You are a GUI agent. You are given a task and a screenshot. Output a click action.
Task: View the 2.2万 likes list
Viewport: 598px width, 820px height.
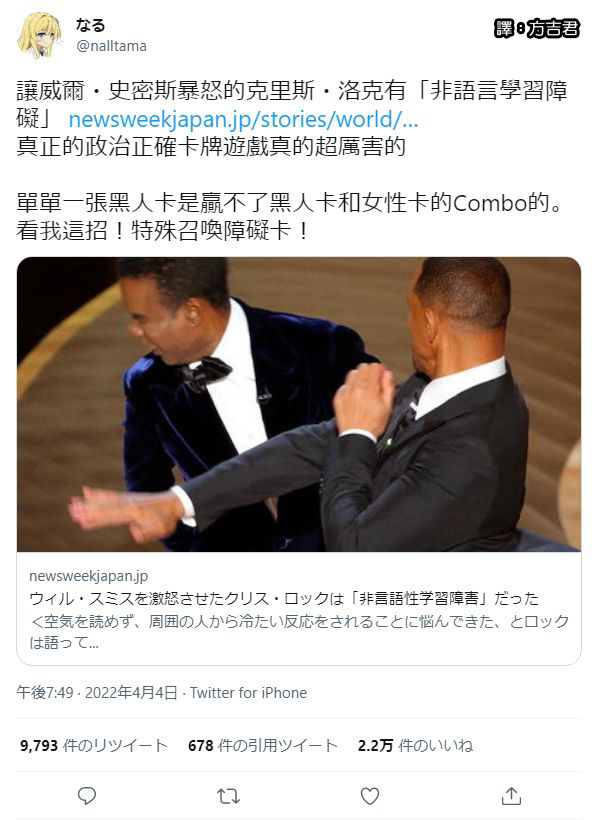tap(415, 745)
